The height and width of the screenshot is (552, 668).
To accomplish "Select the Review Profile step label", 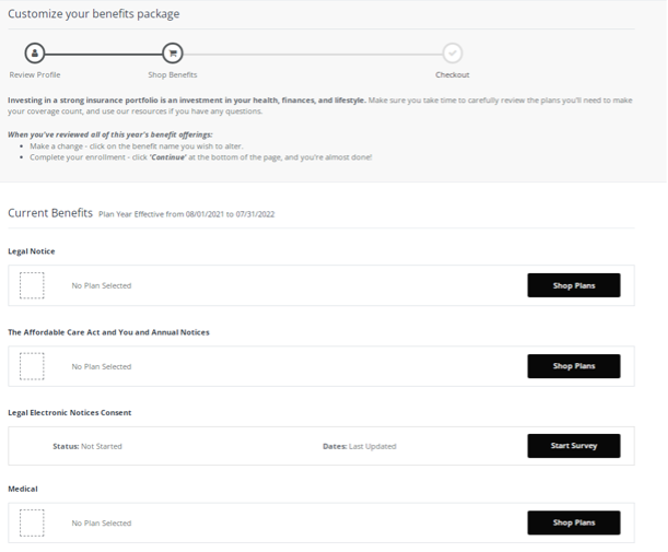I will click(34, 75).
